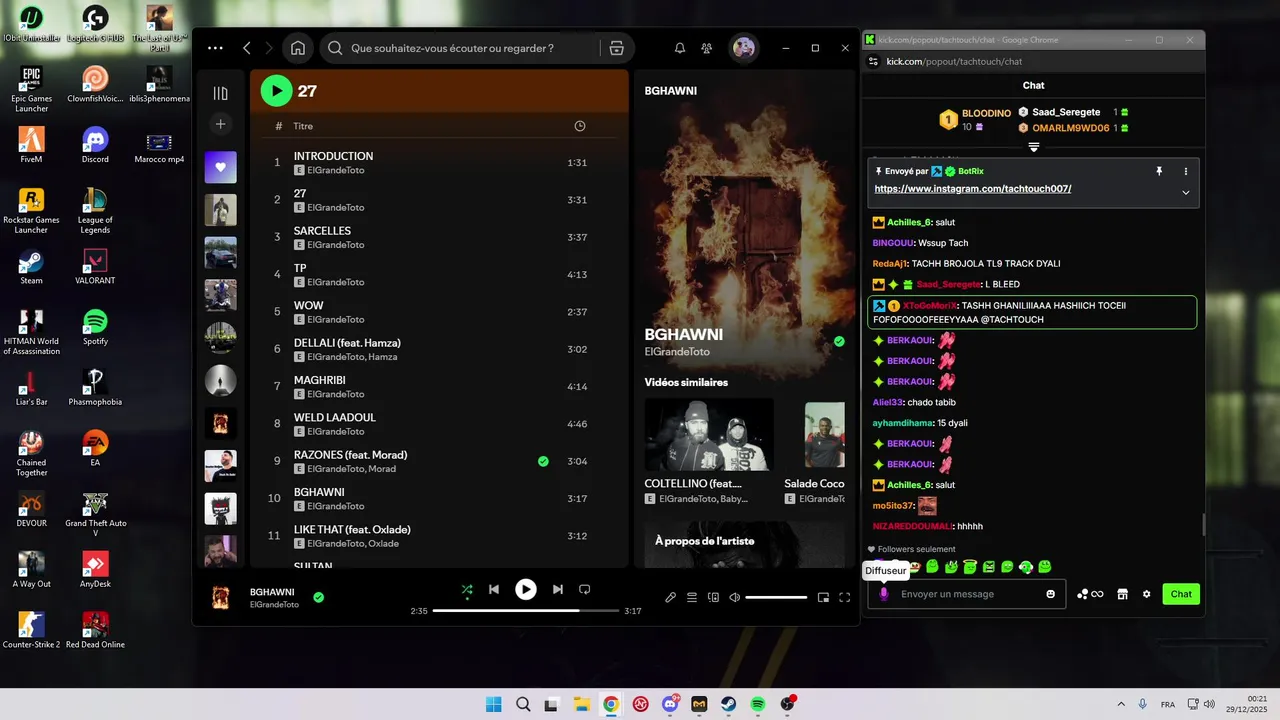Screen dimensions: 1280x720
Task: Expand Your Library sidebar in Spotify
Action: point(221,93)
